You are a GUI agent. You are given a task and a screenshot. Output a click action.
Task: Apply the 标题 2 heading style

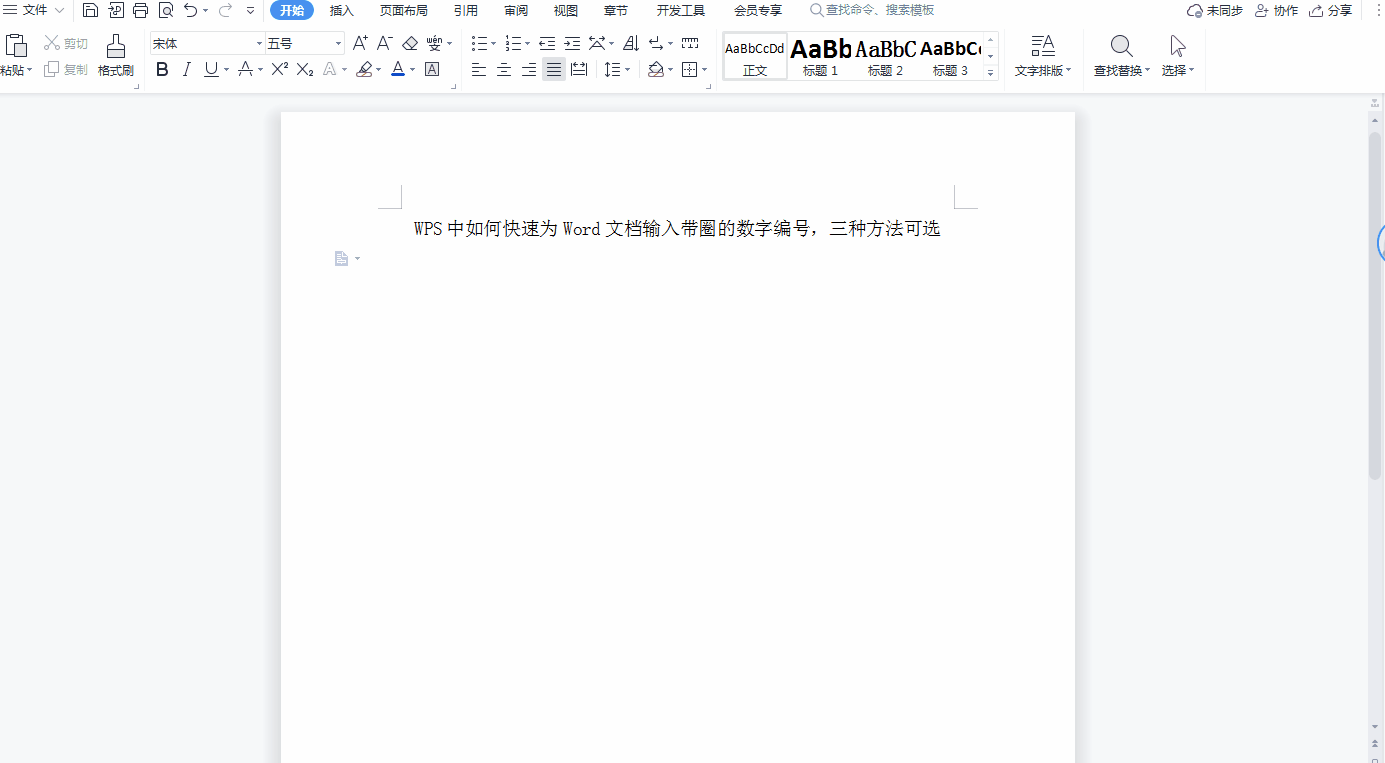pyautogui.click(x=886, y=56)
